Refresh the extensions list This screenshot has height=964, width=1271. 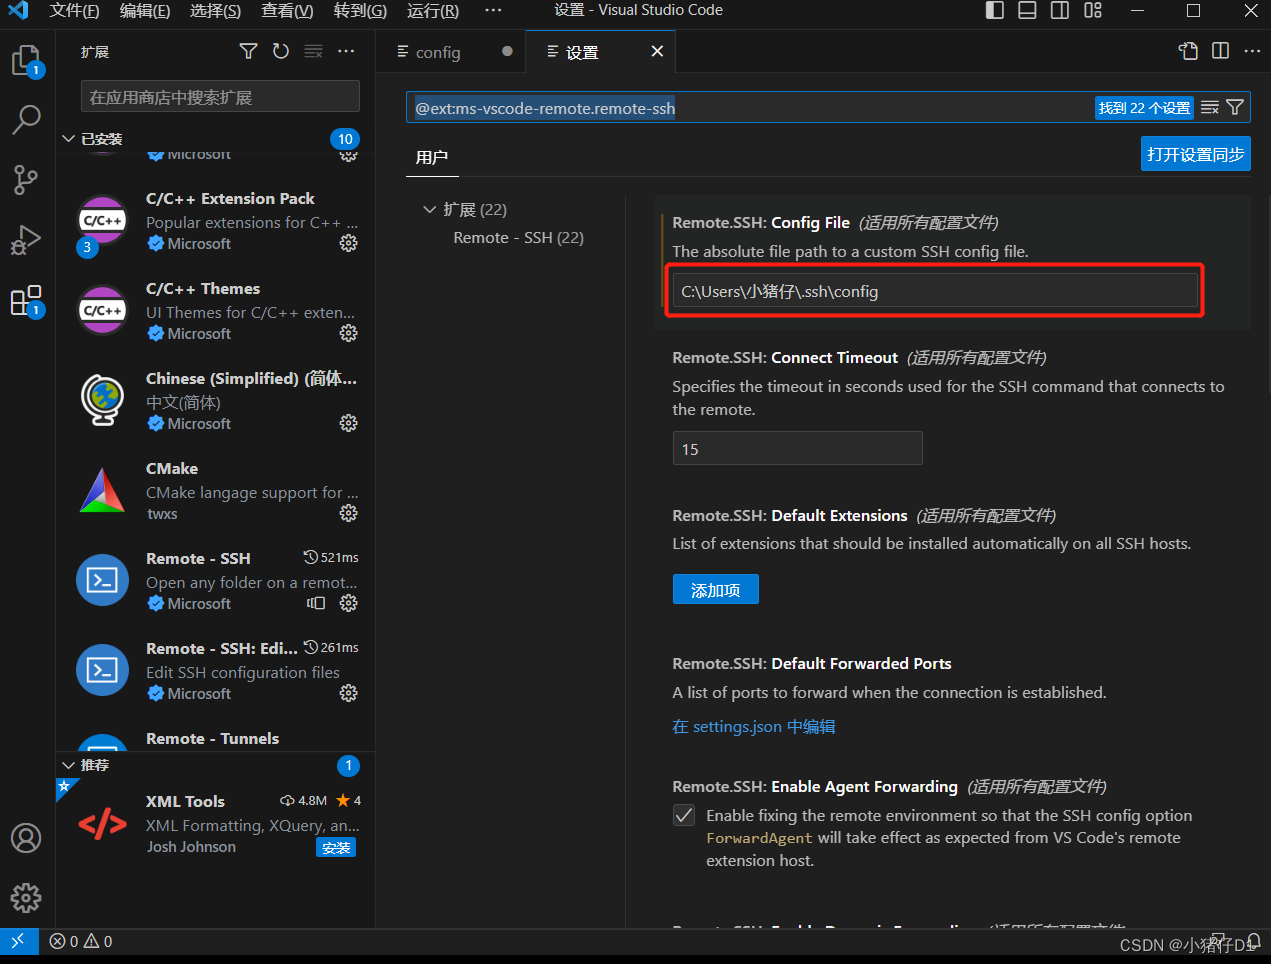pyautogui.click(x=281, y=51)
